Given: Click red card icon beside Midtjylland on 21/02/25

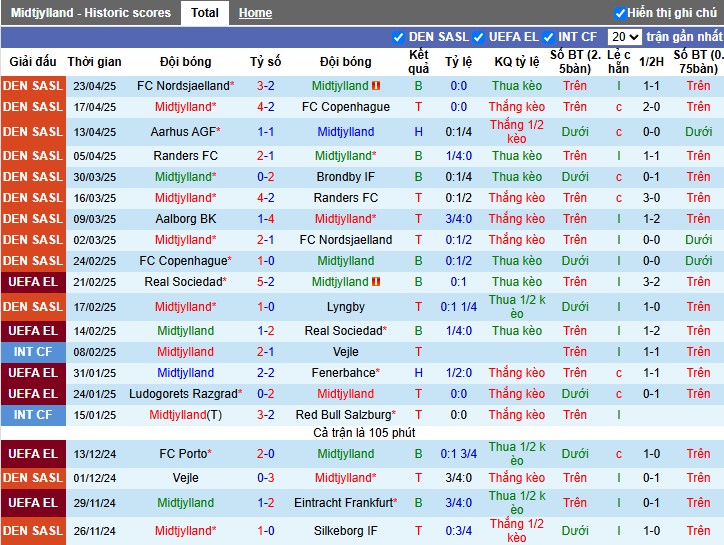Looking at the screenshot, I should point(376,282).
